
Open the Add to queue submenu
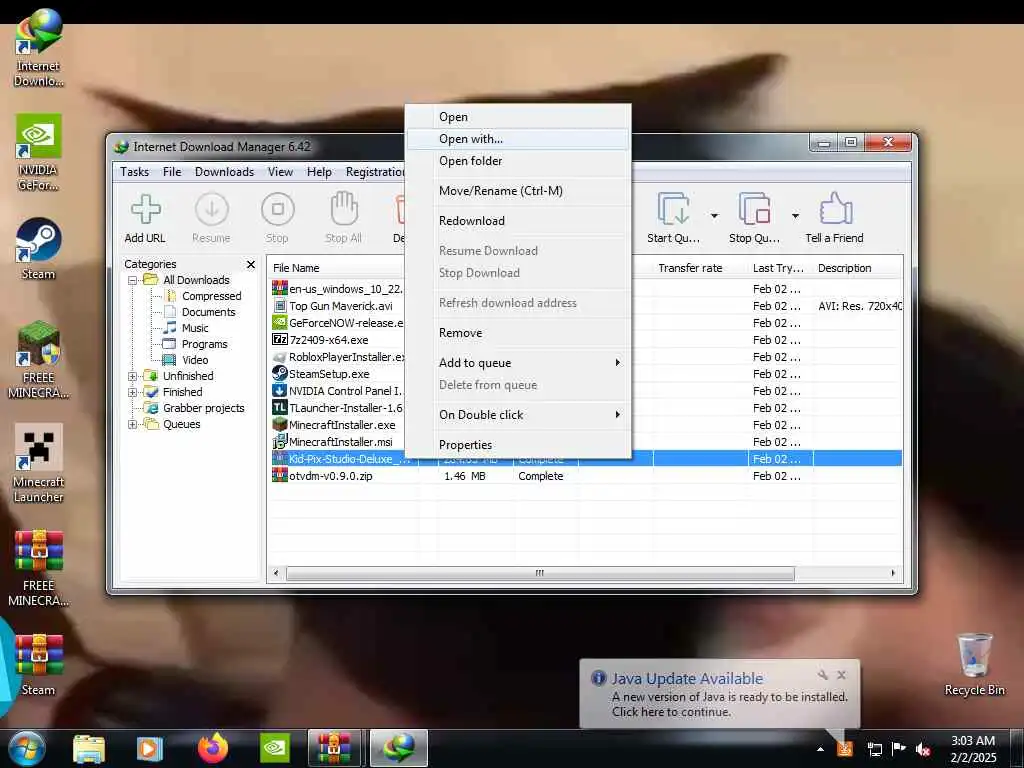click(519, 362)
